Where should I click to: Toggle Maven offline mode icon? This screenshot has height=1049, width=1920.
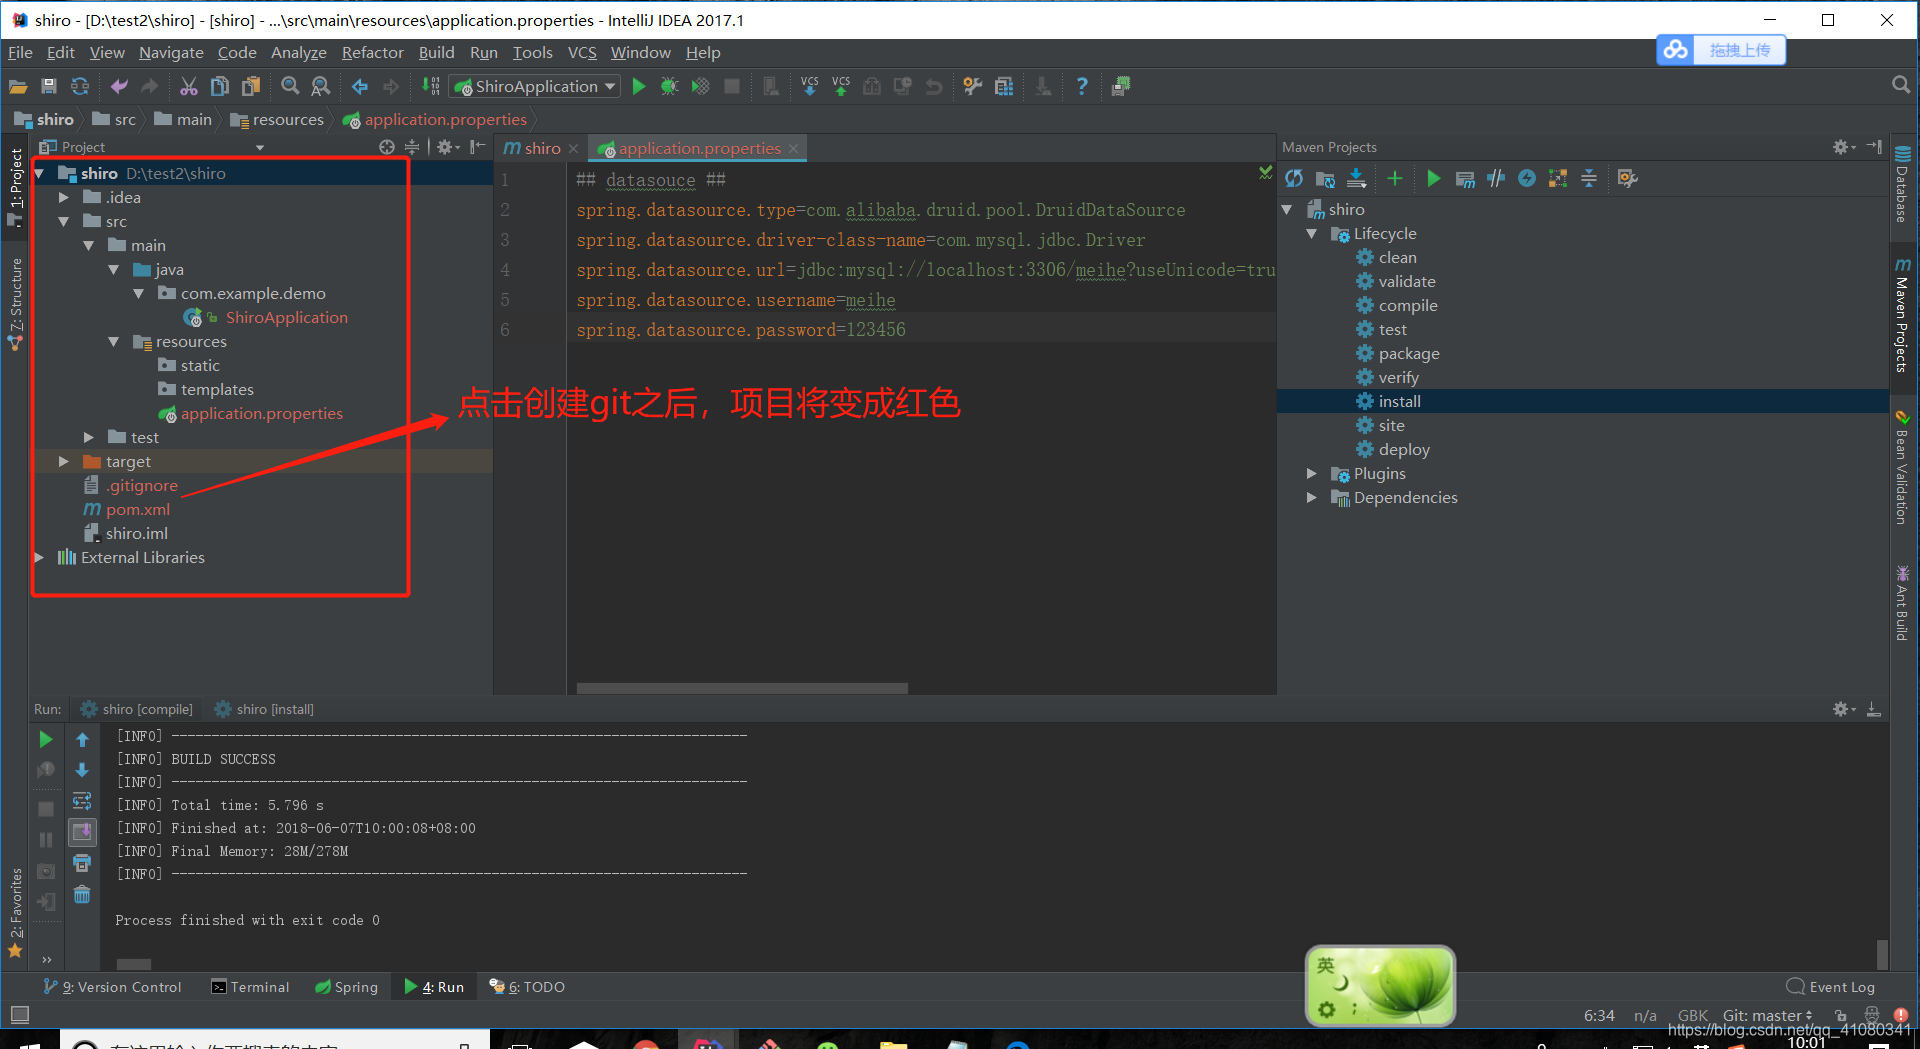[1496, 179]
